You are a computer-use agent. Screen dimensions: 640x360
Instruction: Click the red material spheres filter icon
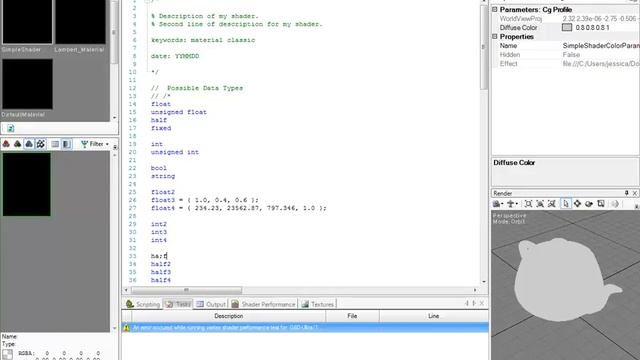click(x=6, y=144)
